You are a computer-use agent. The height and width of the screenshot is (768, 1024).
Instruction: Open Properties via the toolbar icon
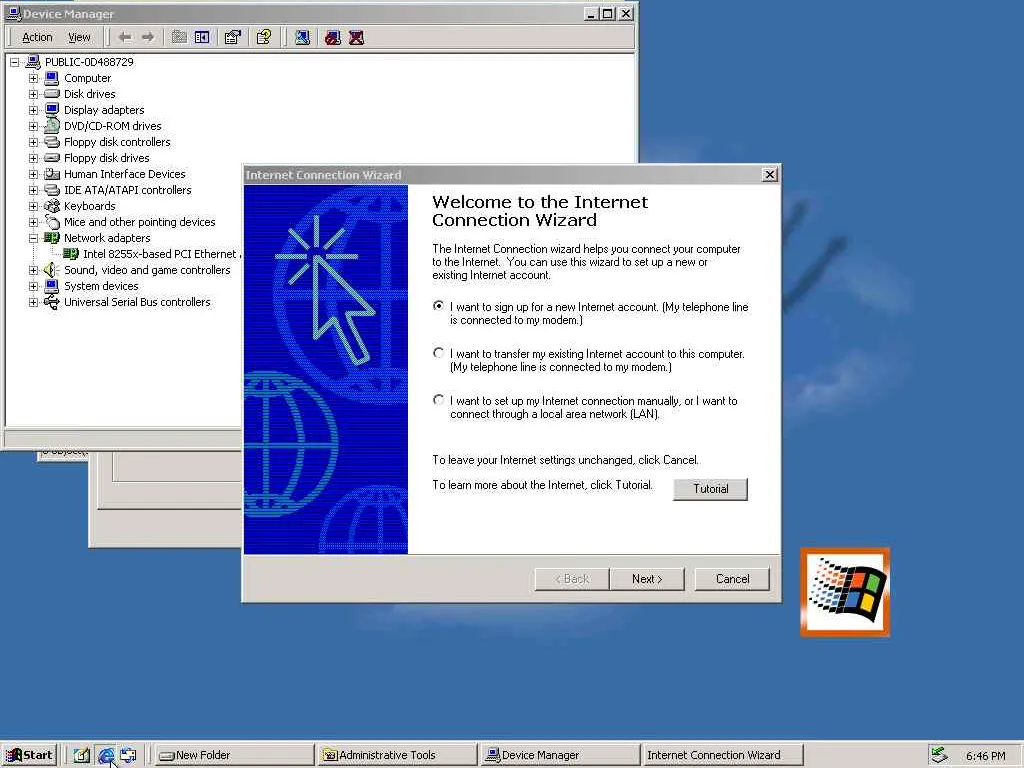232,37
